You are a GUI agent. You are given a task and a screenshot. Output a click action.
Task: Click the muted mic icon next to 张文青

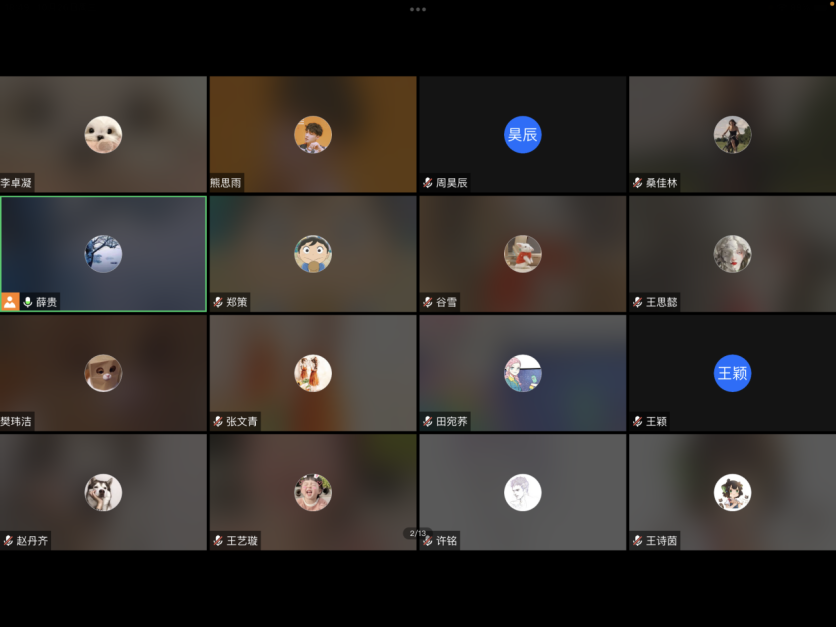coord(218,422)
